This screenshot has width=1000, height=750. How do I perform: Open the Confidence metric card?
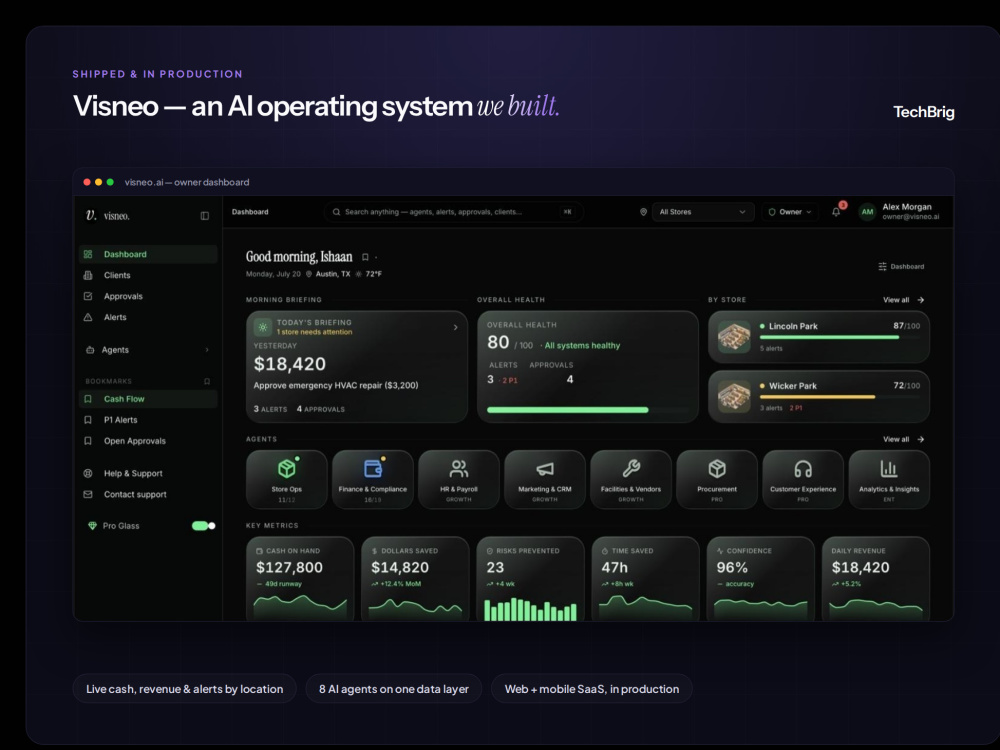pos(761,579)
